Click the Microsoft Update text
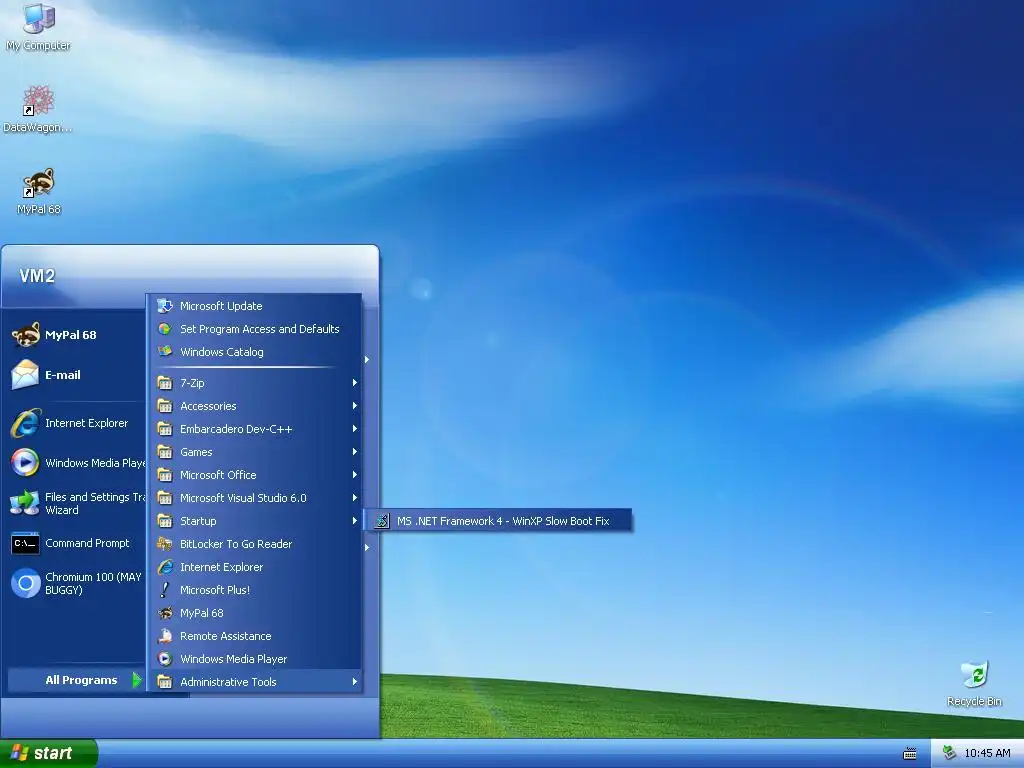This screenshot has width=1024, height=768. pyautogui.click(x=221, y=306)
